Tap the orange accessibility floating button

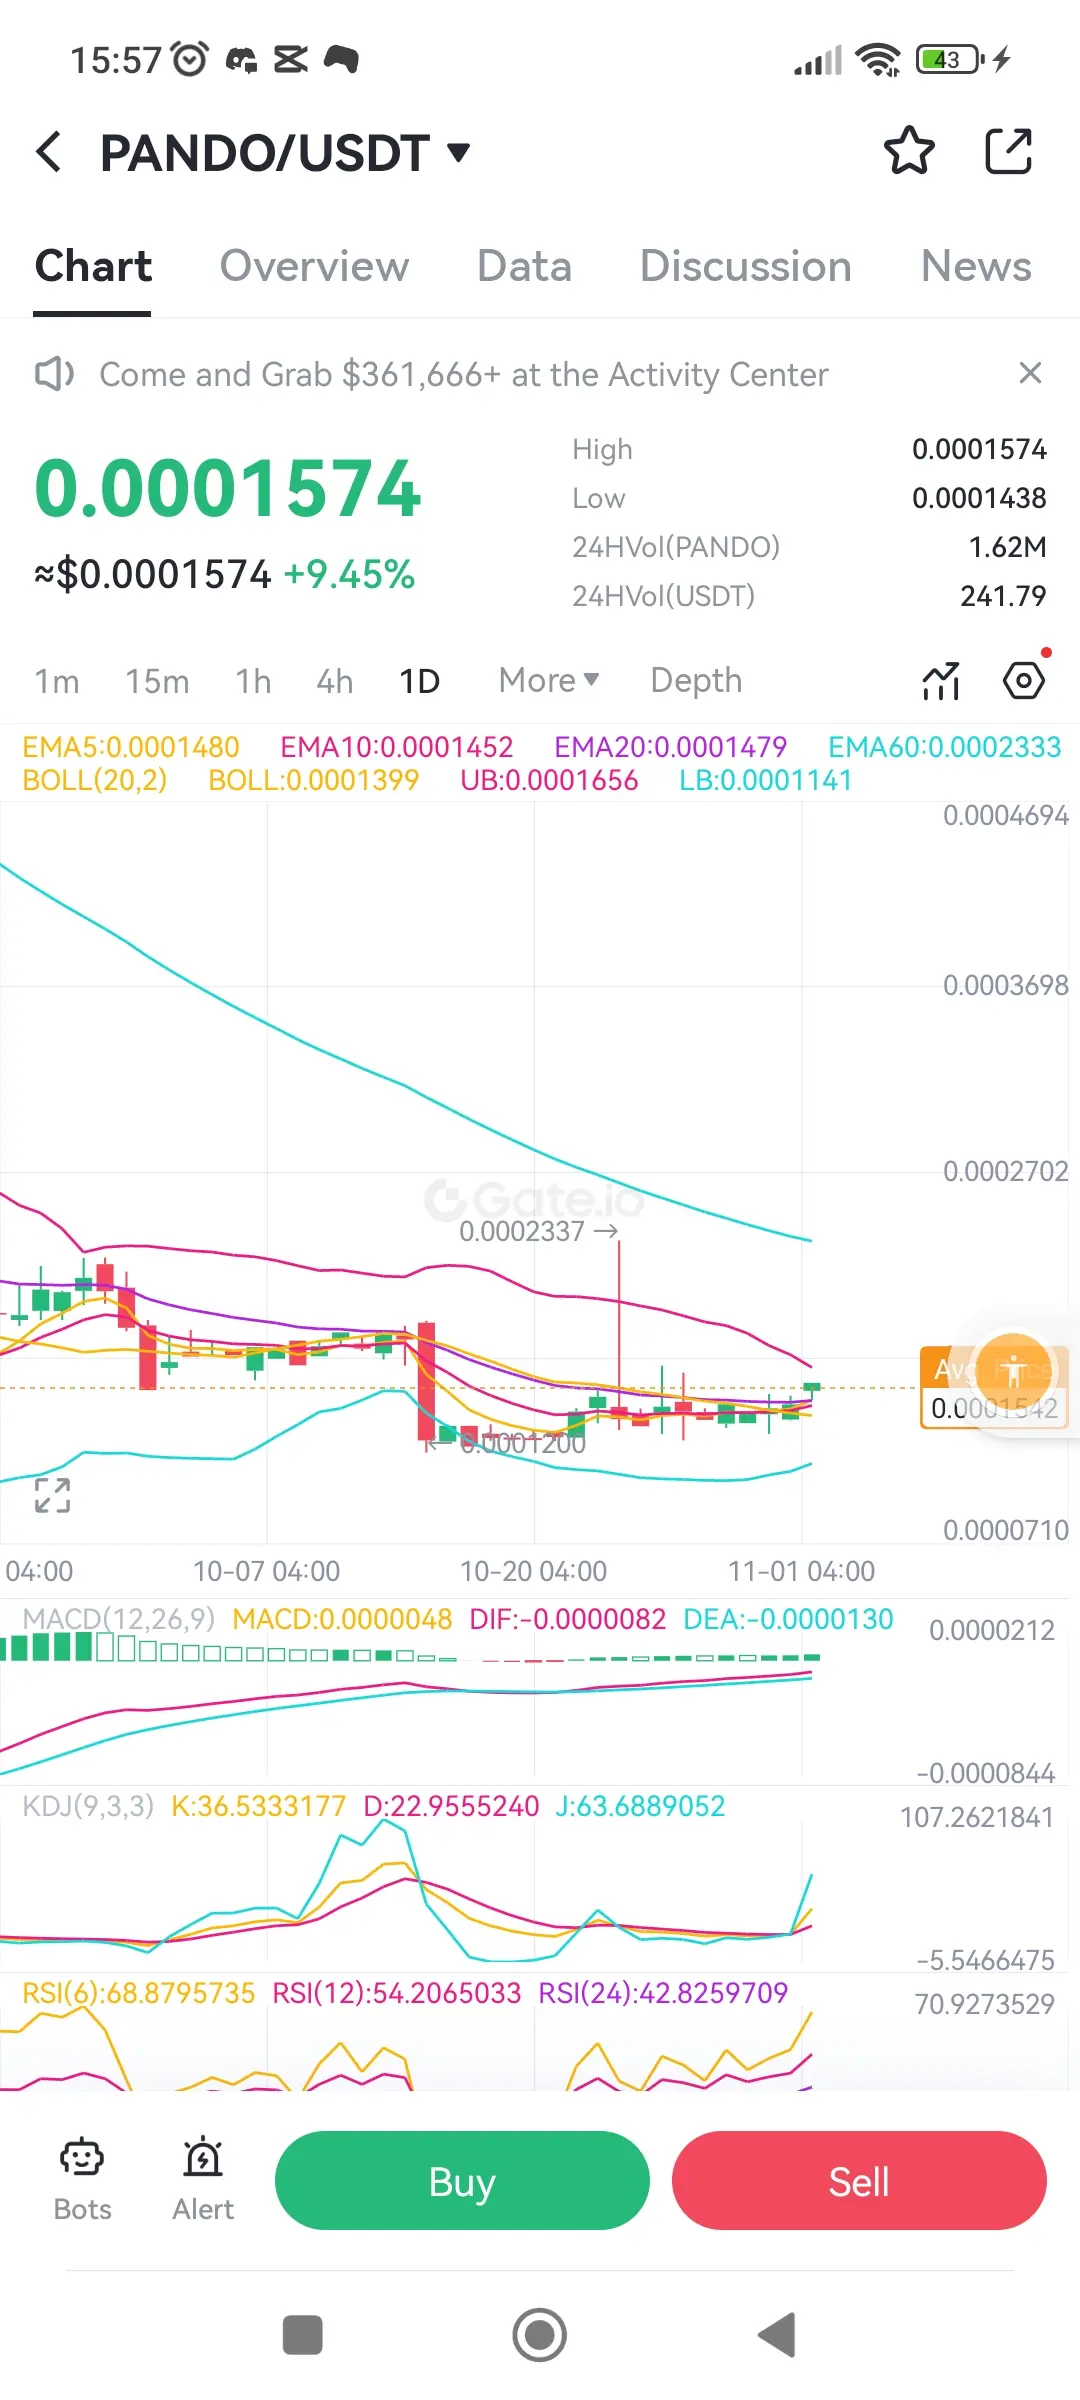coord(1014,1371)
